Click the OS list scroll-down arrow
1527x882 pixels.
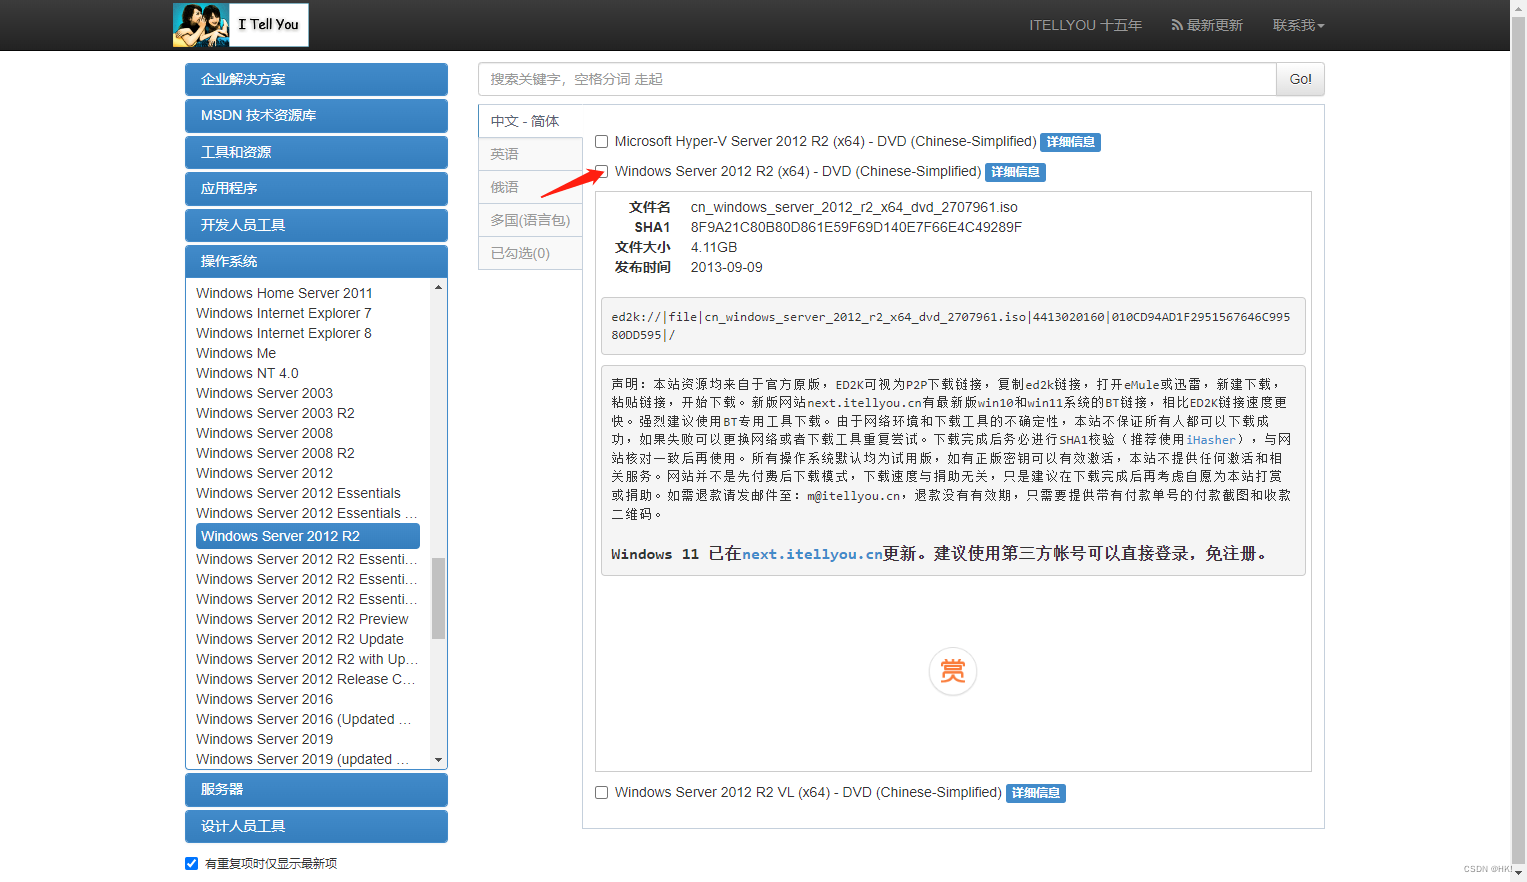[438, 761]
